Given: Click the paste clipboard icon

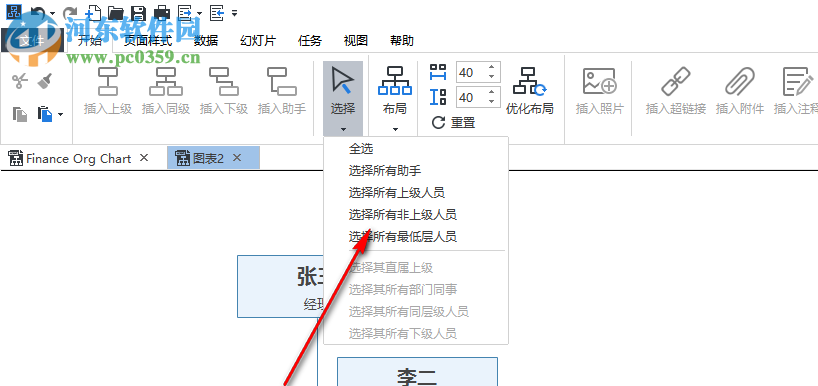Looking at the screenshot, I should 45,114.
